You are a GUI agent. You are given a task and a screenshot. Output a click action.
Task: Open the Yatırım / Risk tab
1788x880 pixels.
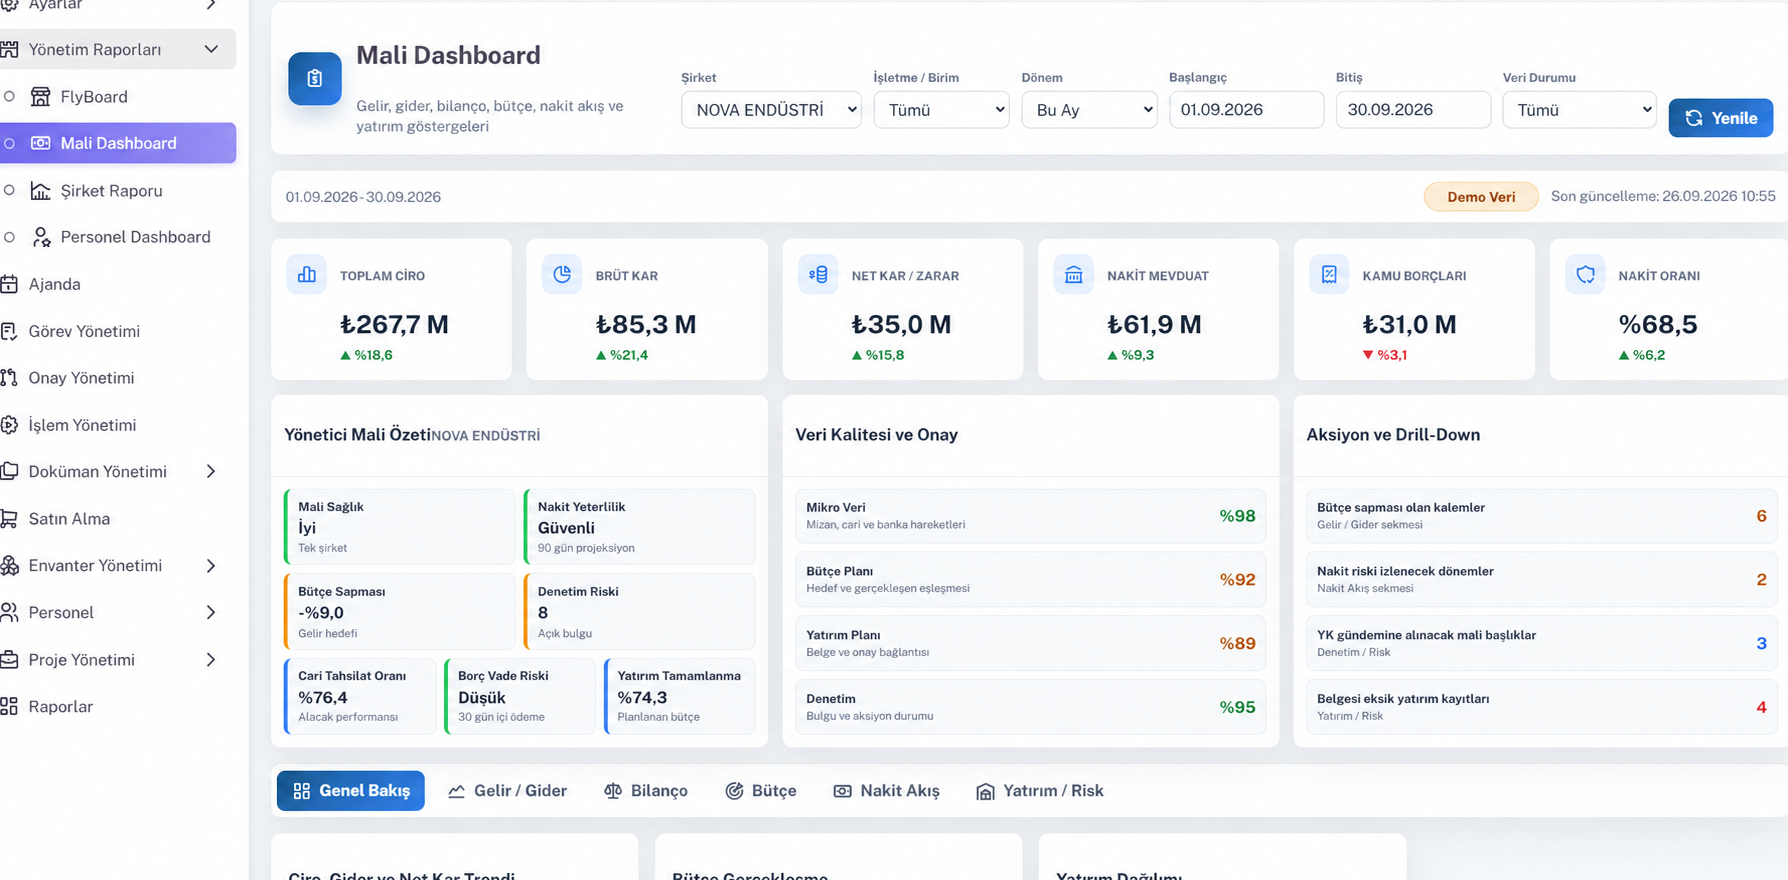pyautogui.click(x=1040, y=791)
